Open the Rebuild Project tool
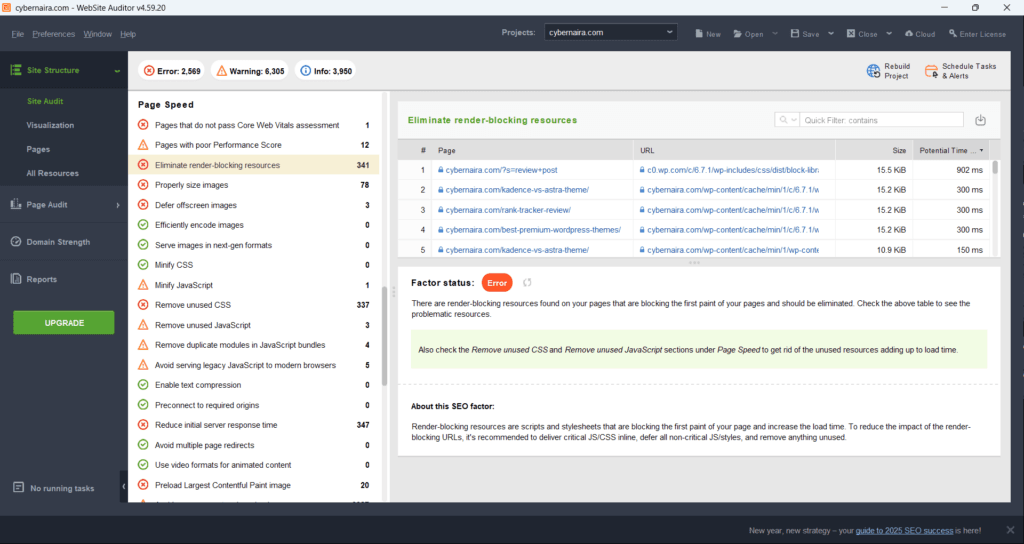The height and width of the screenshot is (544, 1024). 888,71
